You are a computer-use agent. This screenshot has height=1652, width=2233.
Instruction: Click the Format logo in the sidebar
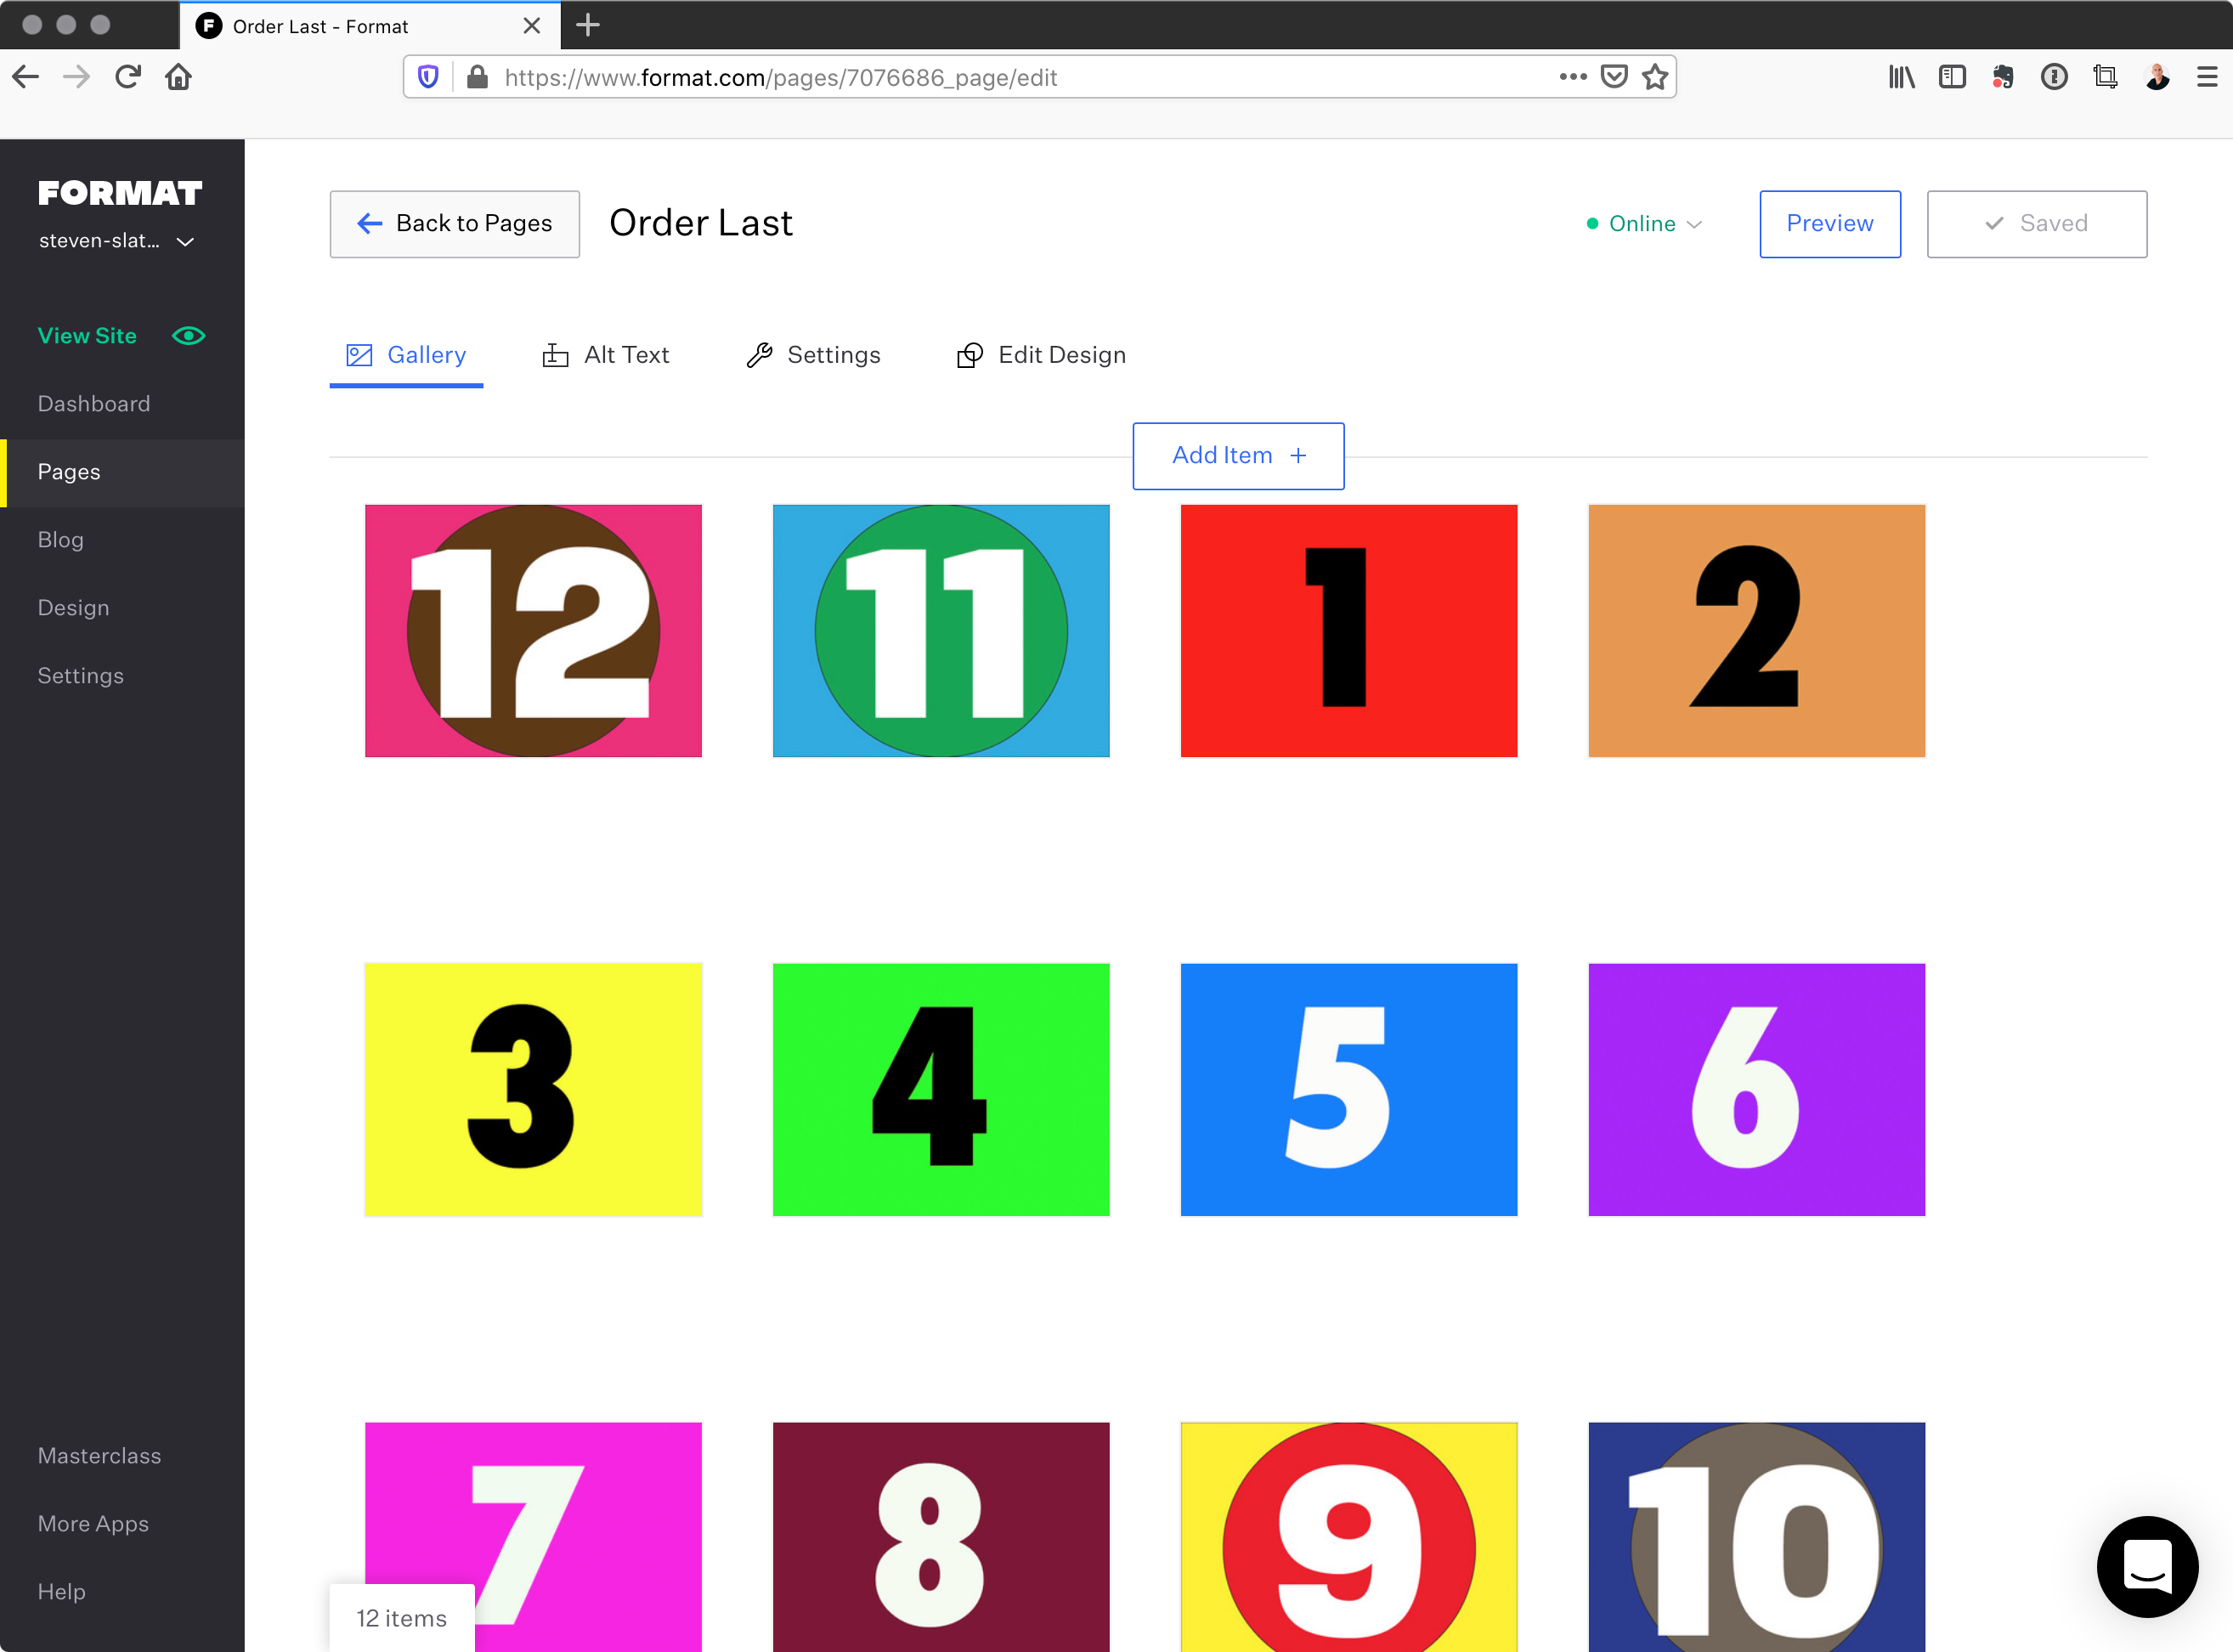click(120, 192)
